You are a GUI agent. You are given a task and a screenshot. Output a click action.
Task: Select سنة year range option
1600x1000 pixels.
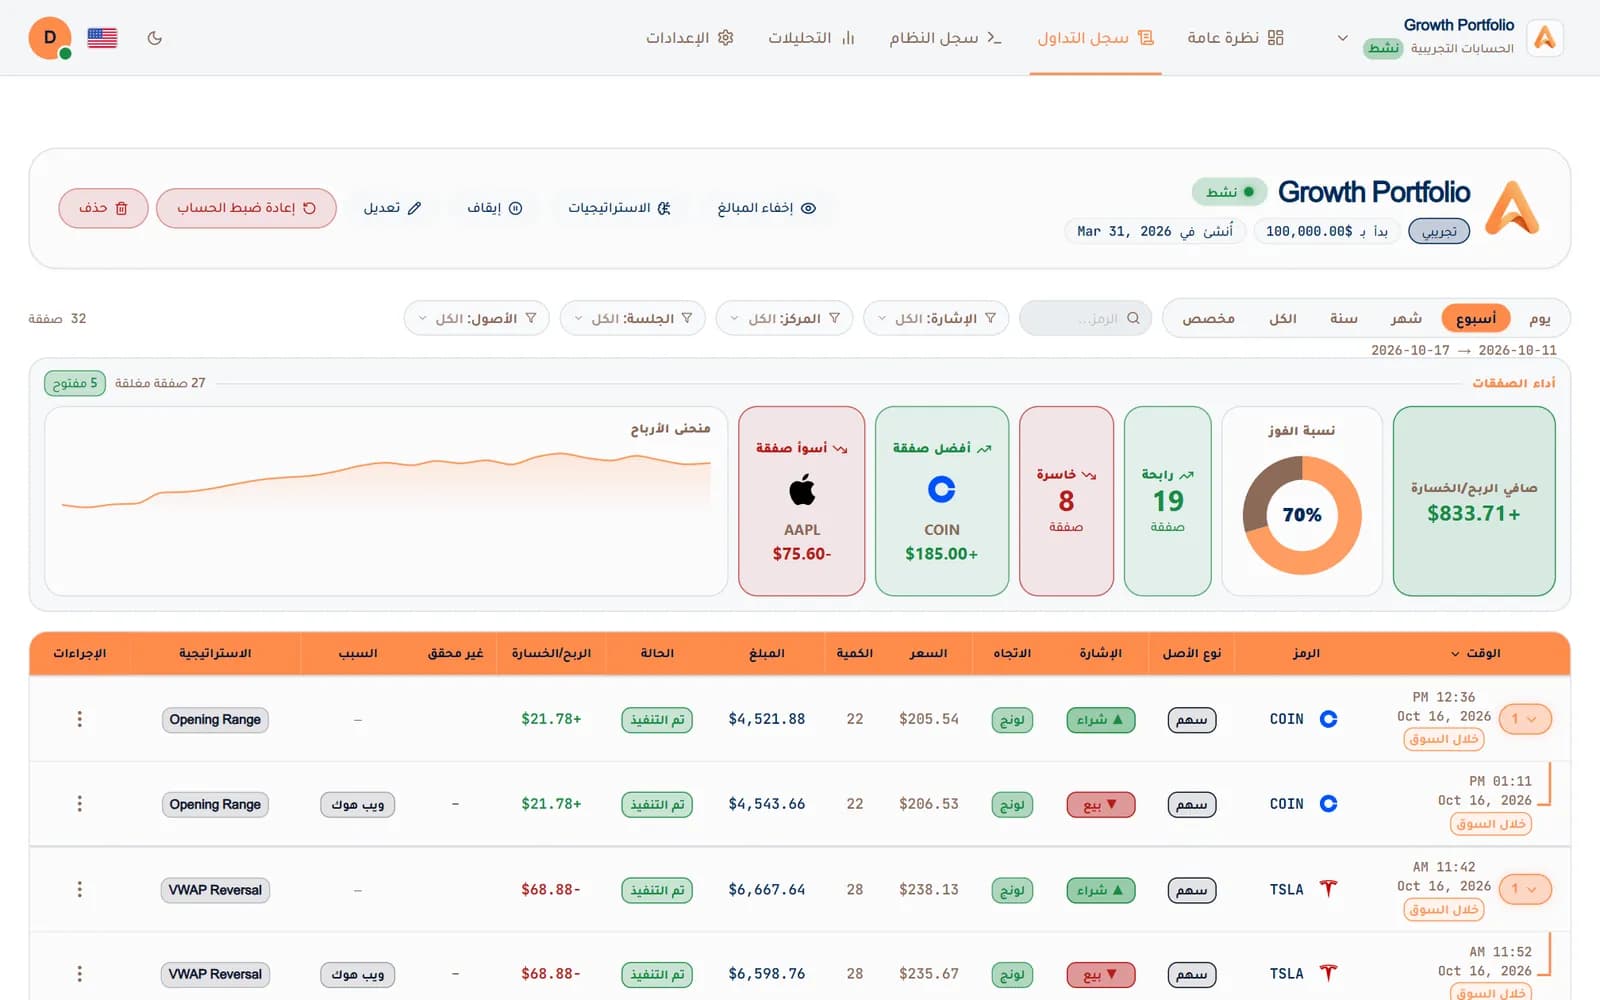pos(1344,318)
